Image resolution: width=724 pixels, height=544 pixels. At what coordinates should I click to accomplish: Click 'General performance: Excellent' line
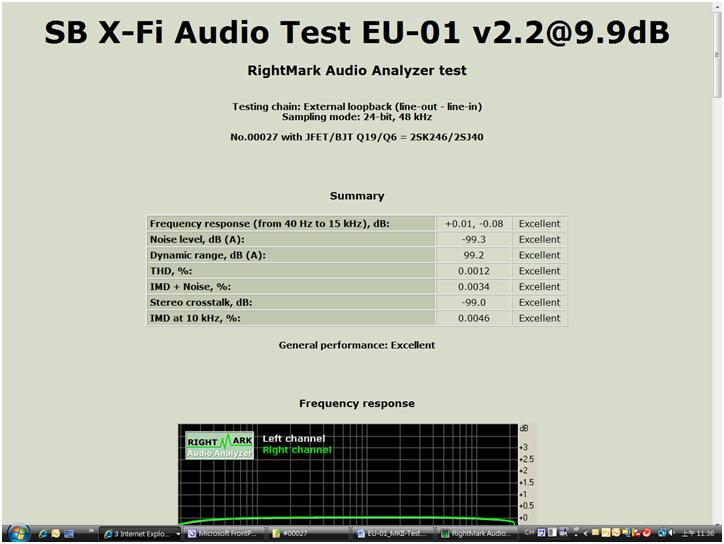[x=356, y=345]
